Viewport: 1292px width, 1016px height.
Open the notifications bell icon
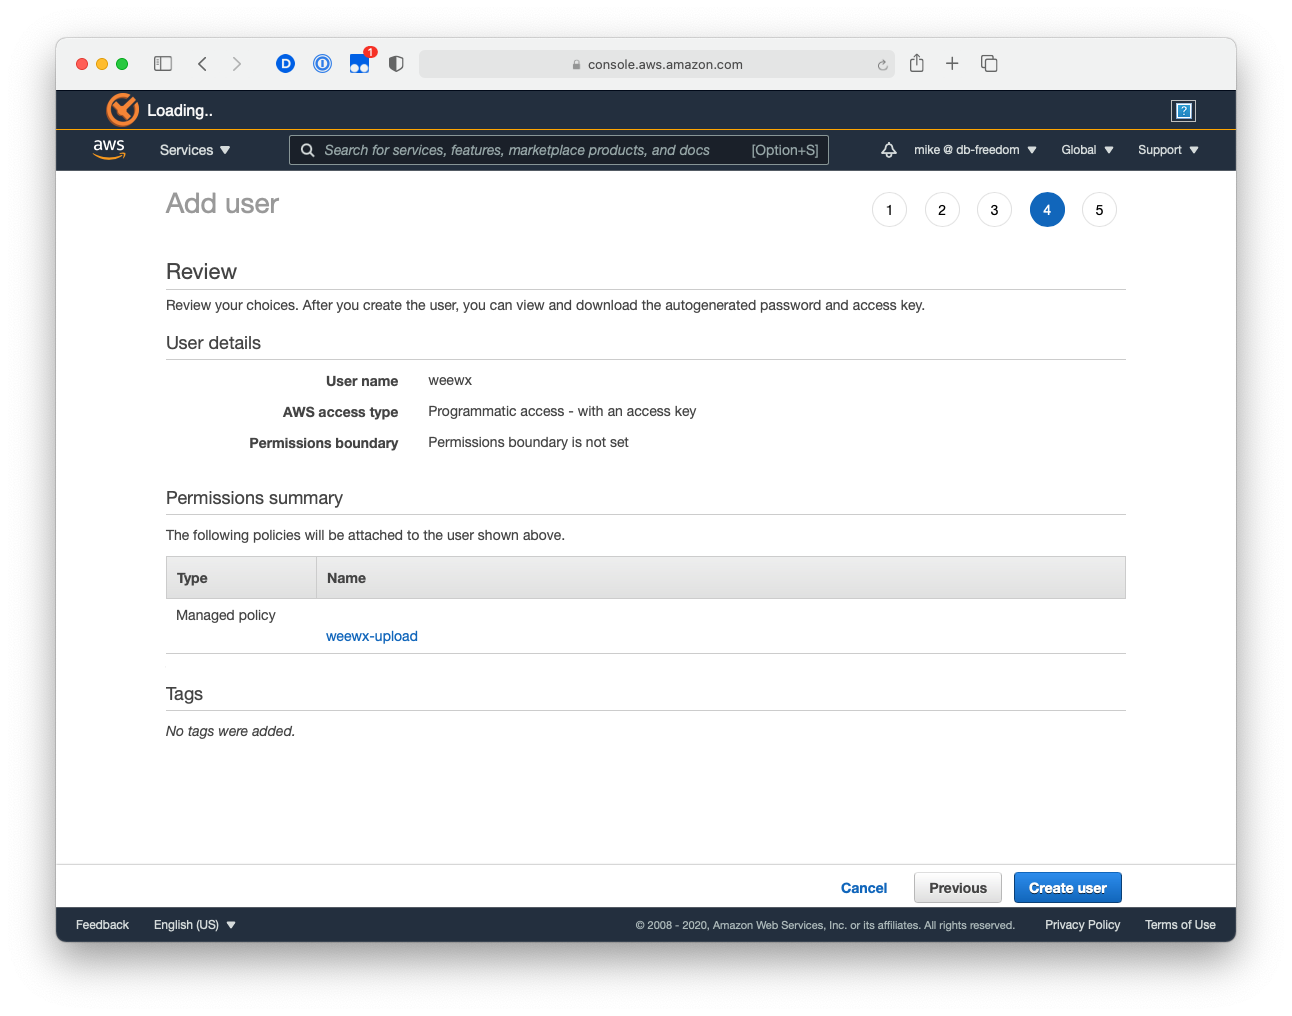(x=889, y=150)
